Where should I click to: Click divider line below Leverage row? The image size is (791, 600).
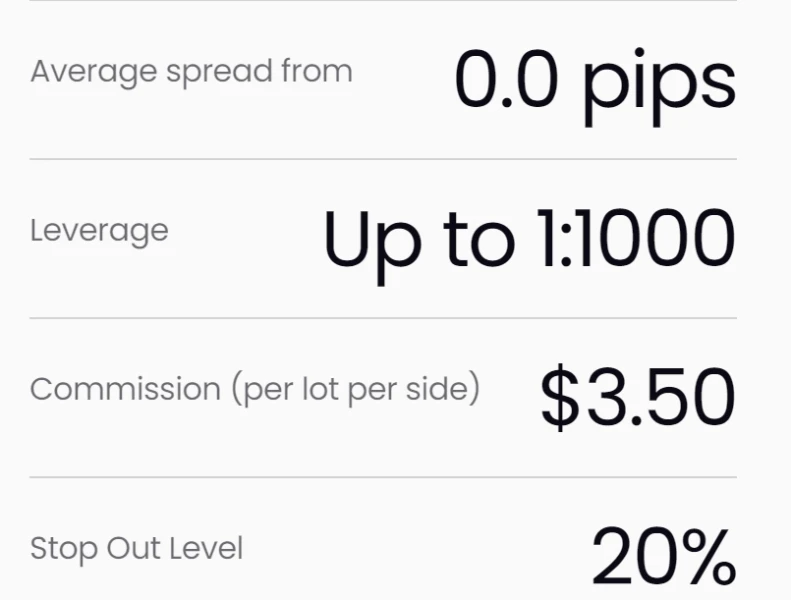383,318
